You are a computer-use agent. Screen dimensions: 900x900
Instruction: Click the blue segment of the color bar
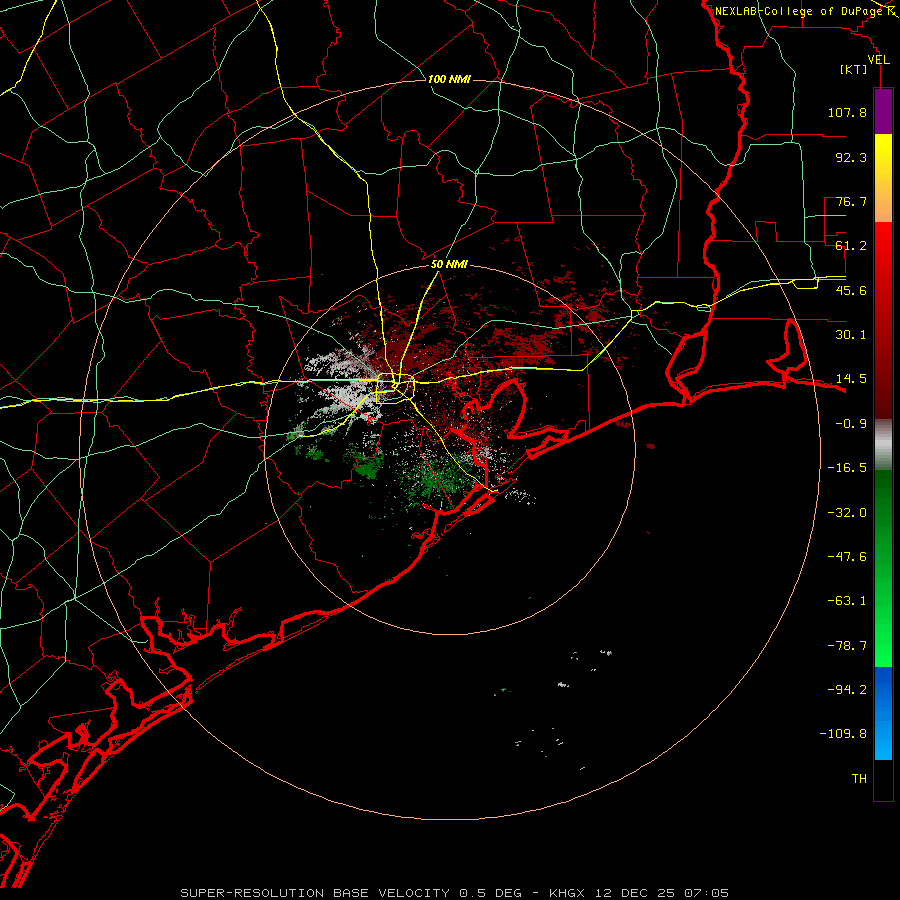click(883, 713)
